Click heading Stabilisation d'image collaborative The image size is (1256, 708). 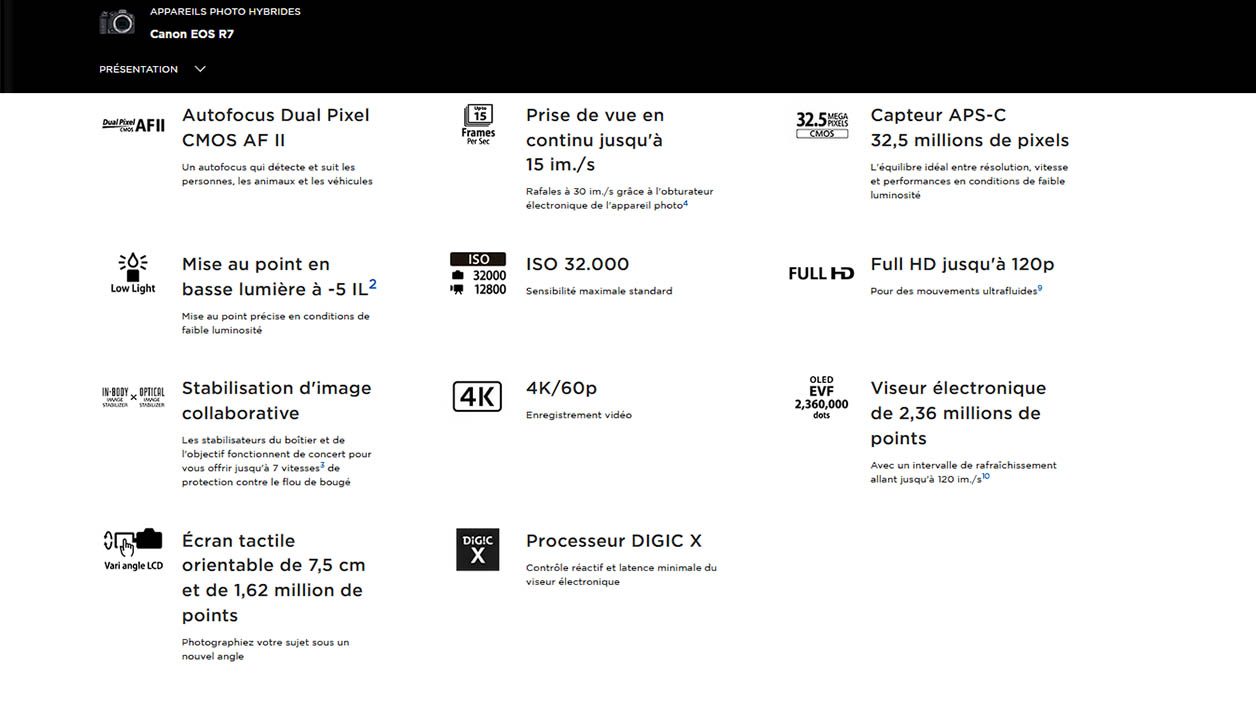pyautogui.click(x=276, y=400)
